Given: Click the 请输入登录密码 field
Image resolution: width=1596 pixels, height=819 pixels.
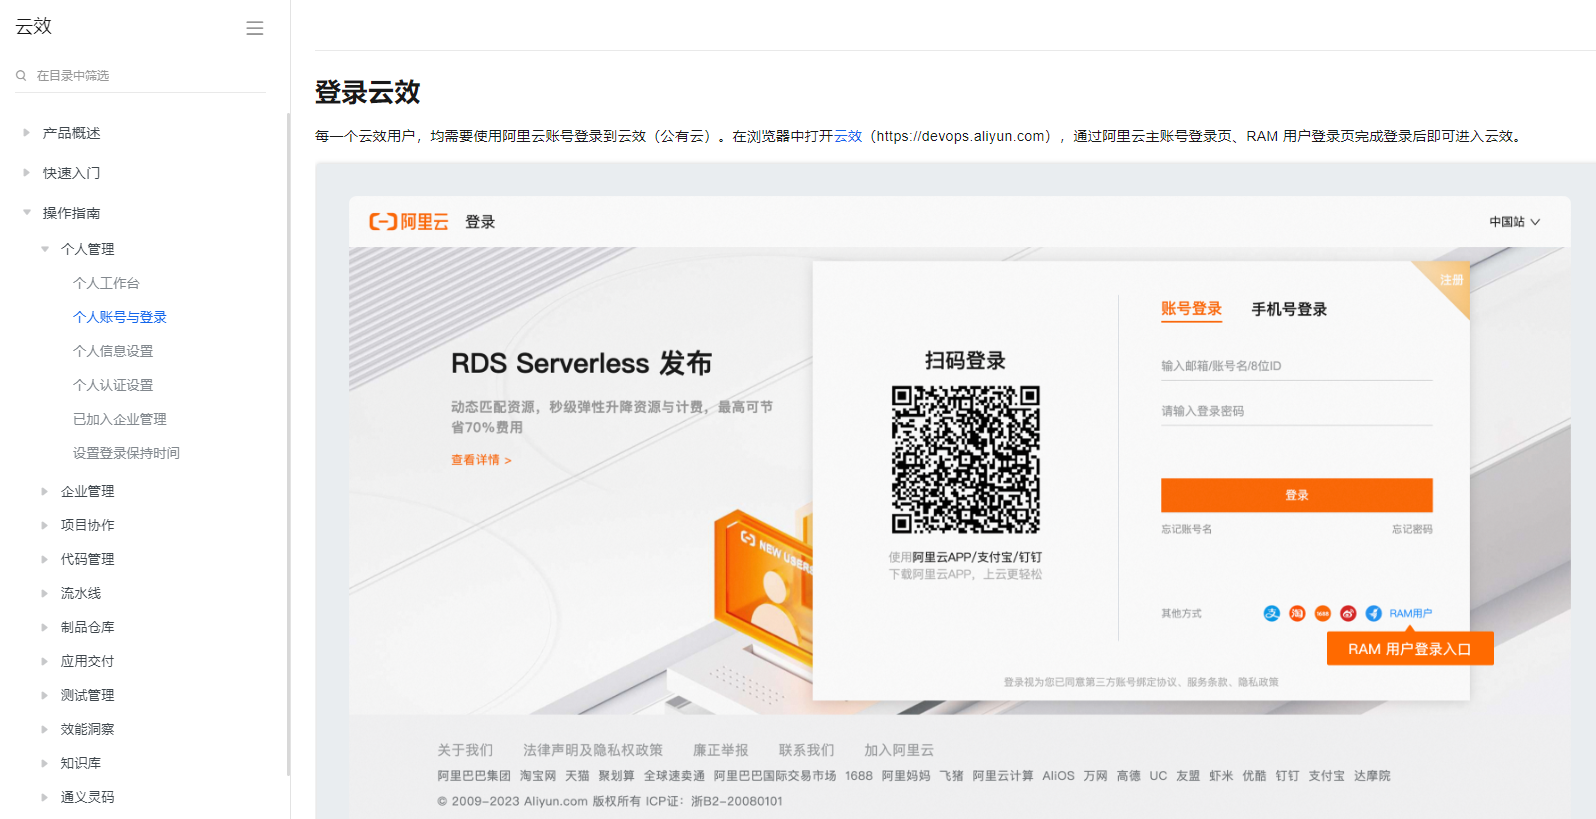Looking at the screenshot, I should [1297, 411].
